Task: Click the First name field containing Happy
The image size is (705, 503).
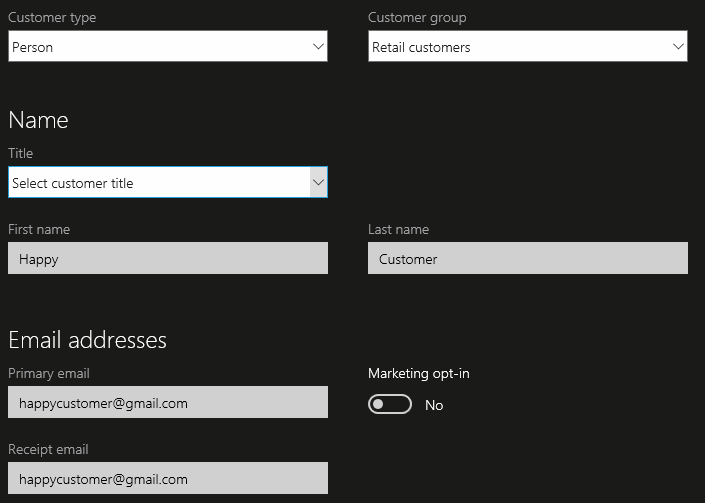Action: click(167, 259)
